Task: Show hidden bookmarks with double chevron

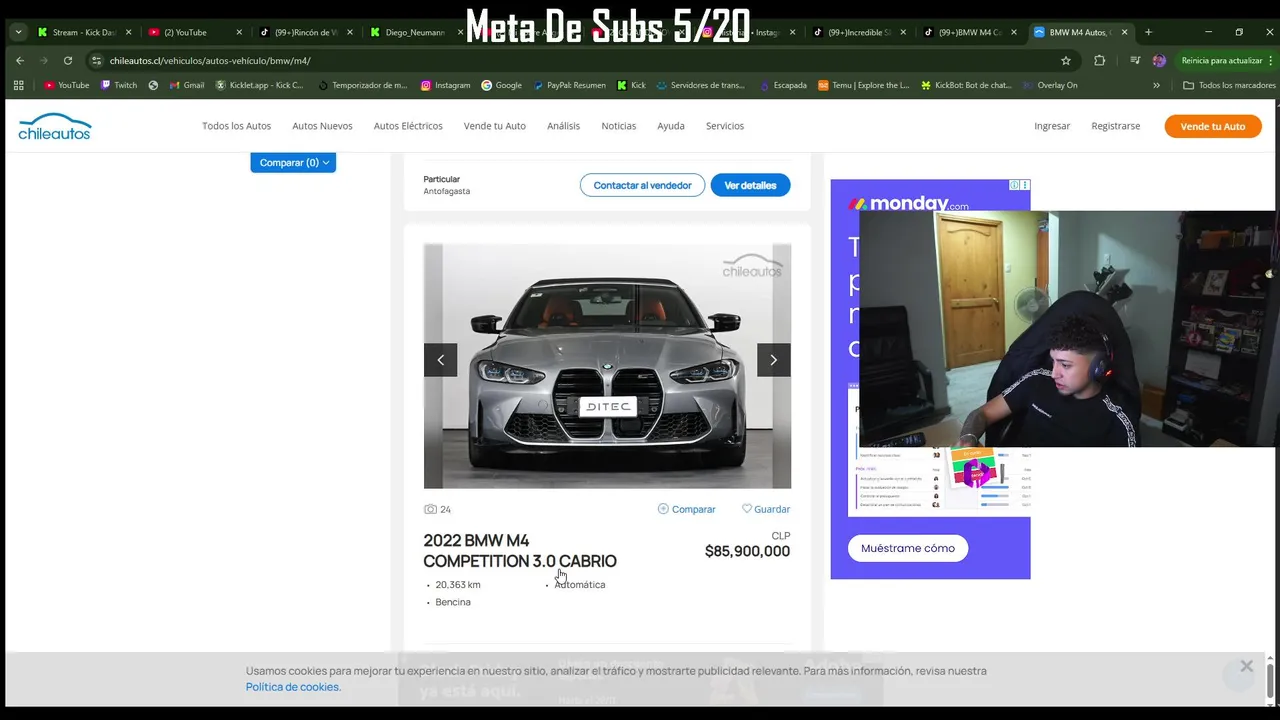Action: coord(1156,85)
